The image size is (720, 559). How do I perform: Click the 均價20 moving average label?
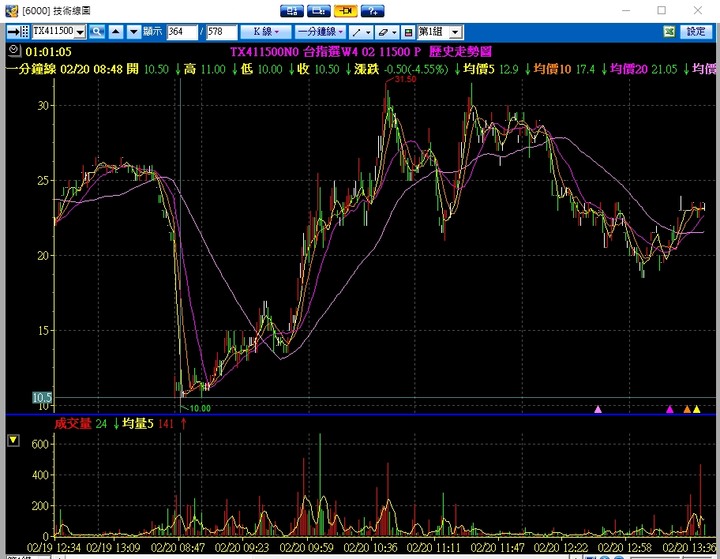pyautogui.click(x=629, y=69)
